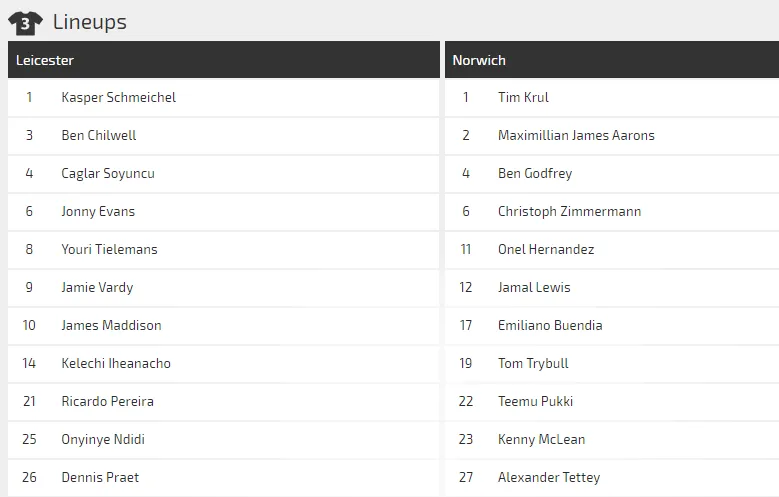Image resolution: width=779 pixels, height=497 pixels.
Task: Select Maximillian James Aarons
Action: pos(576,135)
